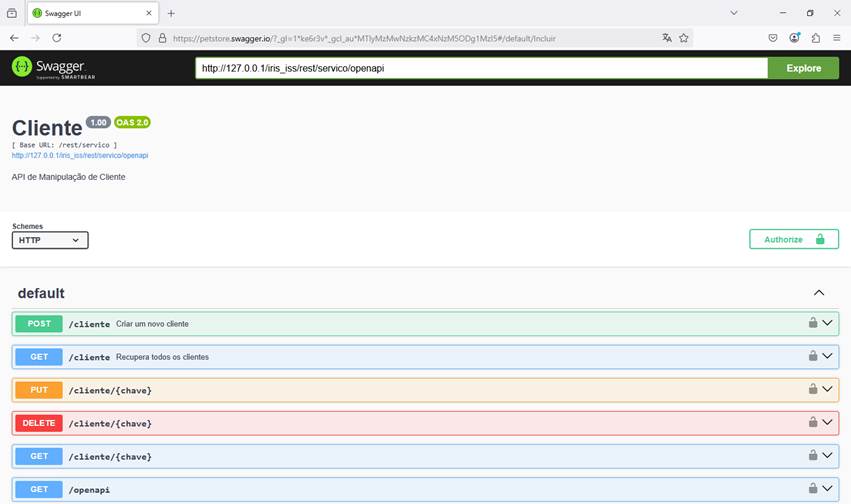This screenshot has width=851, height=504.
Task: Click the green Explore button
Action: click(x=803, y=68)
